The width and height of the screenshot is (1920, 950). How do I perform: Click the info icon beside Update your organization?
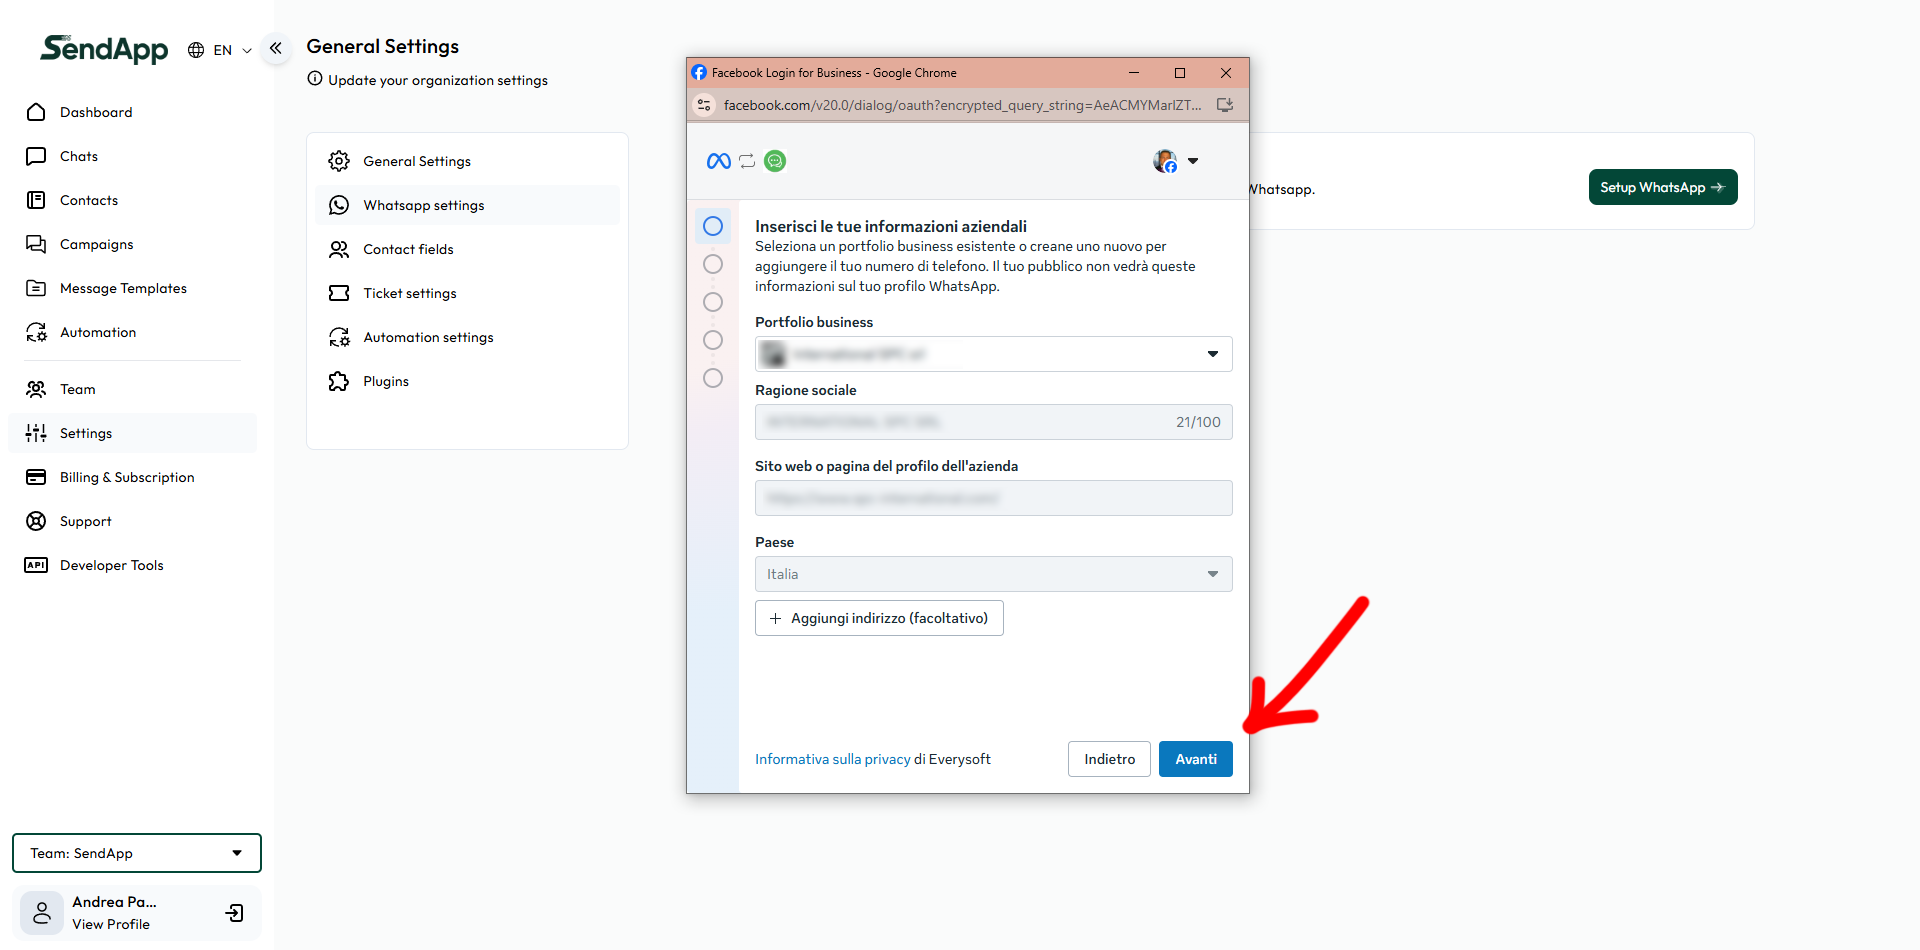(315, 79)
